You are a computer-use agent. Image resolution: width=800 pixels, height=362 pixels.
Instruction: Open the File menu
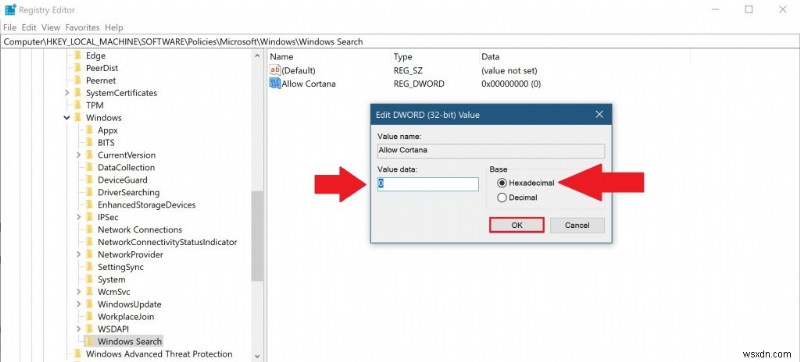[x=10, y=28]
